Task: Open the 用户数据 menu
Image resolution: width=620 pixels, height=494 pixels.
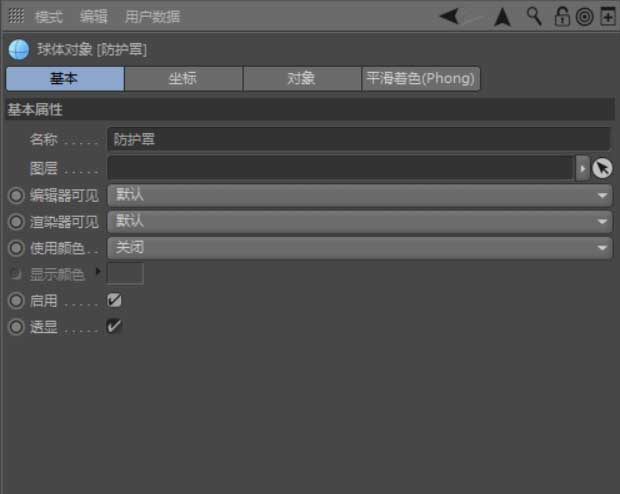Action: [152, 17]
